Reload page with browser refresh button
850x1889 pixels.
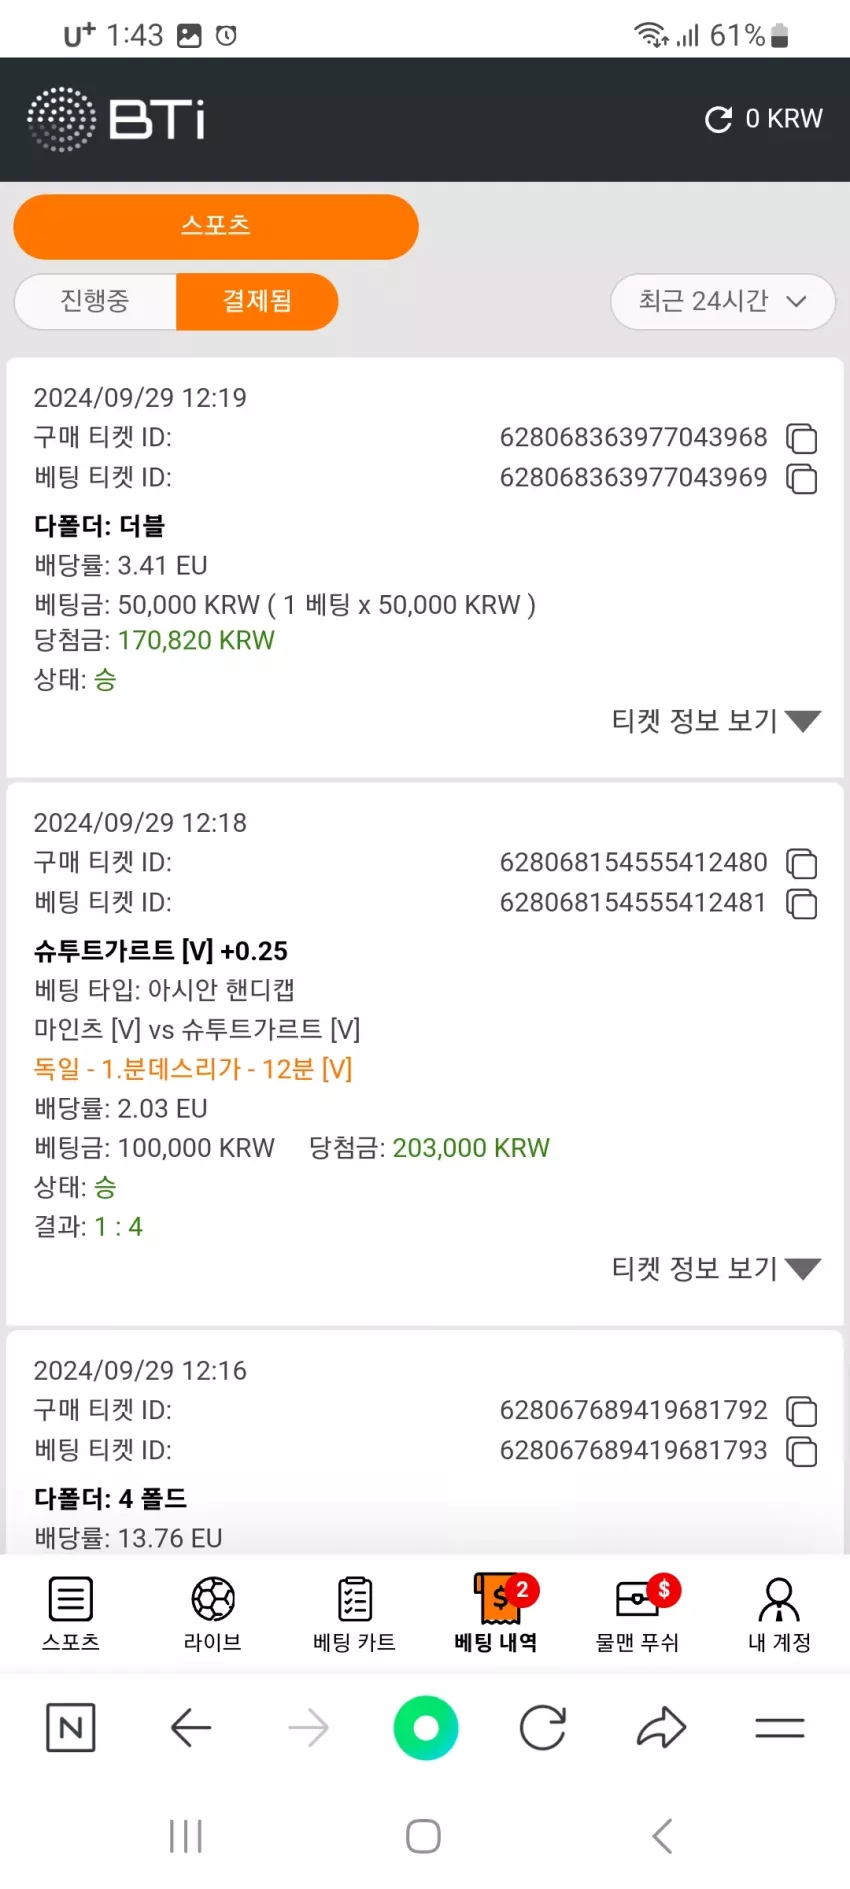543,1727
